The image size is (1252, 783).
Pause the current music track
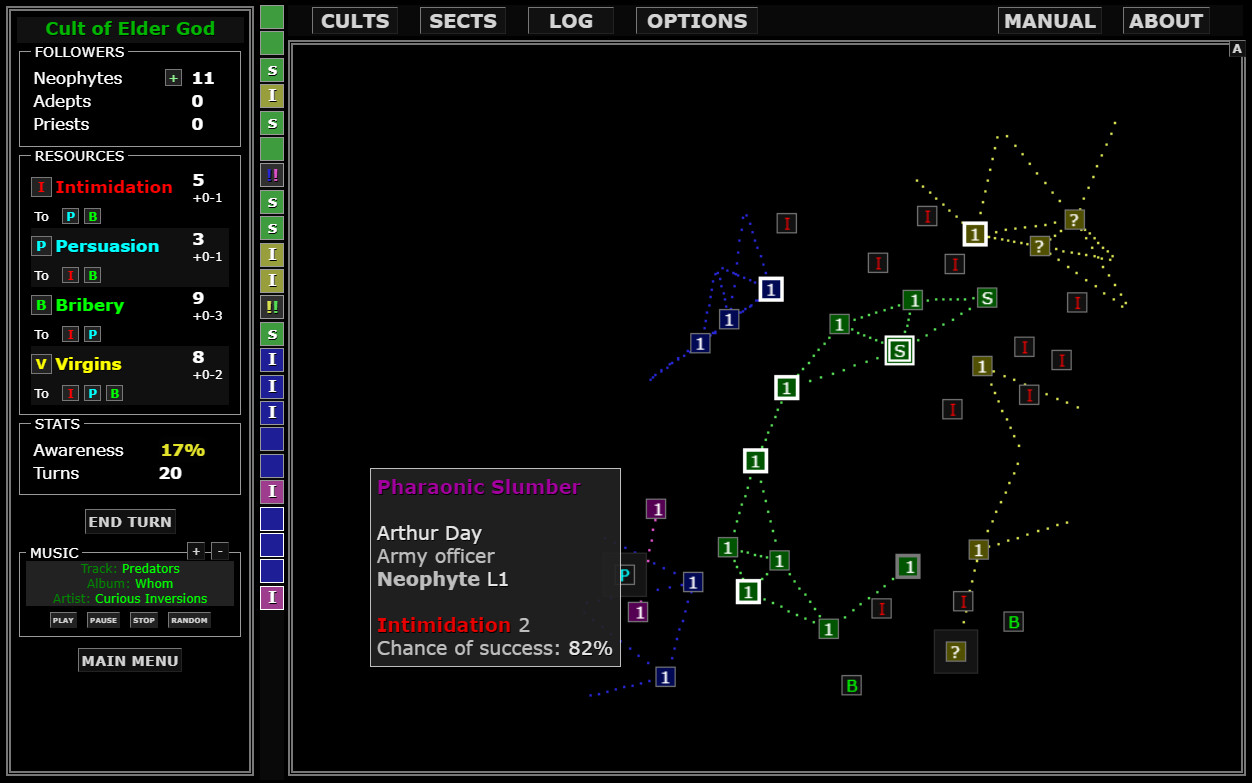pyautogui.click(x=103, y=619)
